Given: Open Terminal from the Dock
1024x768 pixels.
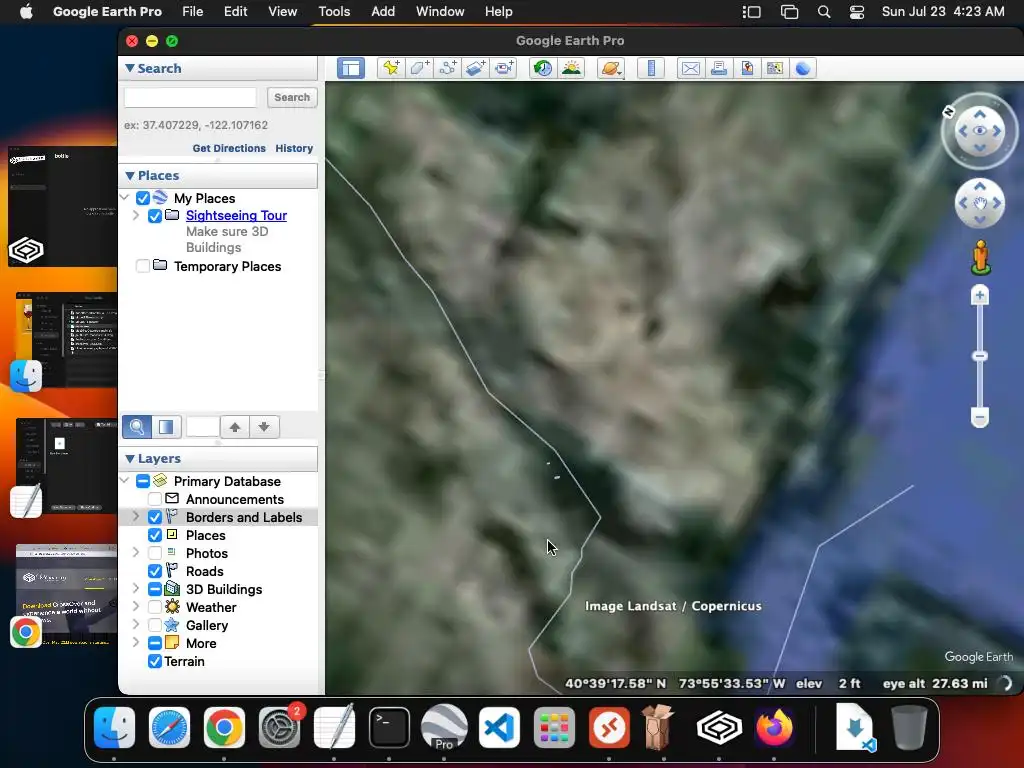Looking at the screenshot, I should point(389,728).
